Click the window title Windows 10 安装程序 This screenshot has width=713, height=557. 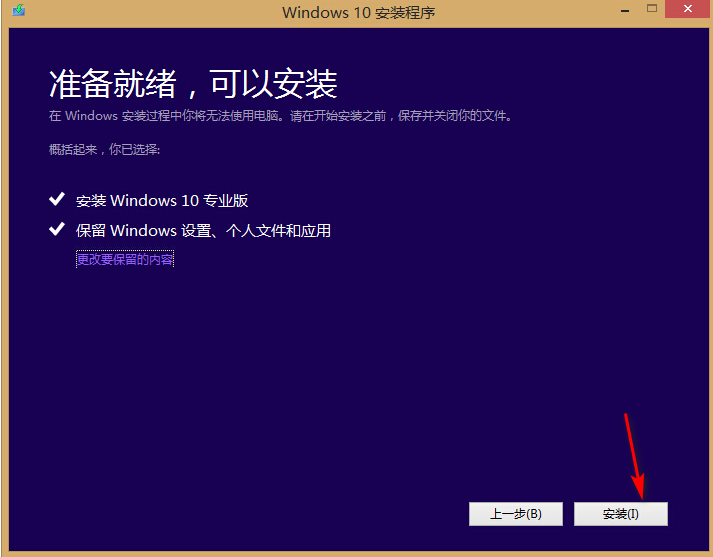pyautogui.click(x=359, y=12)
